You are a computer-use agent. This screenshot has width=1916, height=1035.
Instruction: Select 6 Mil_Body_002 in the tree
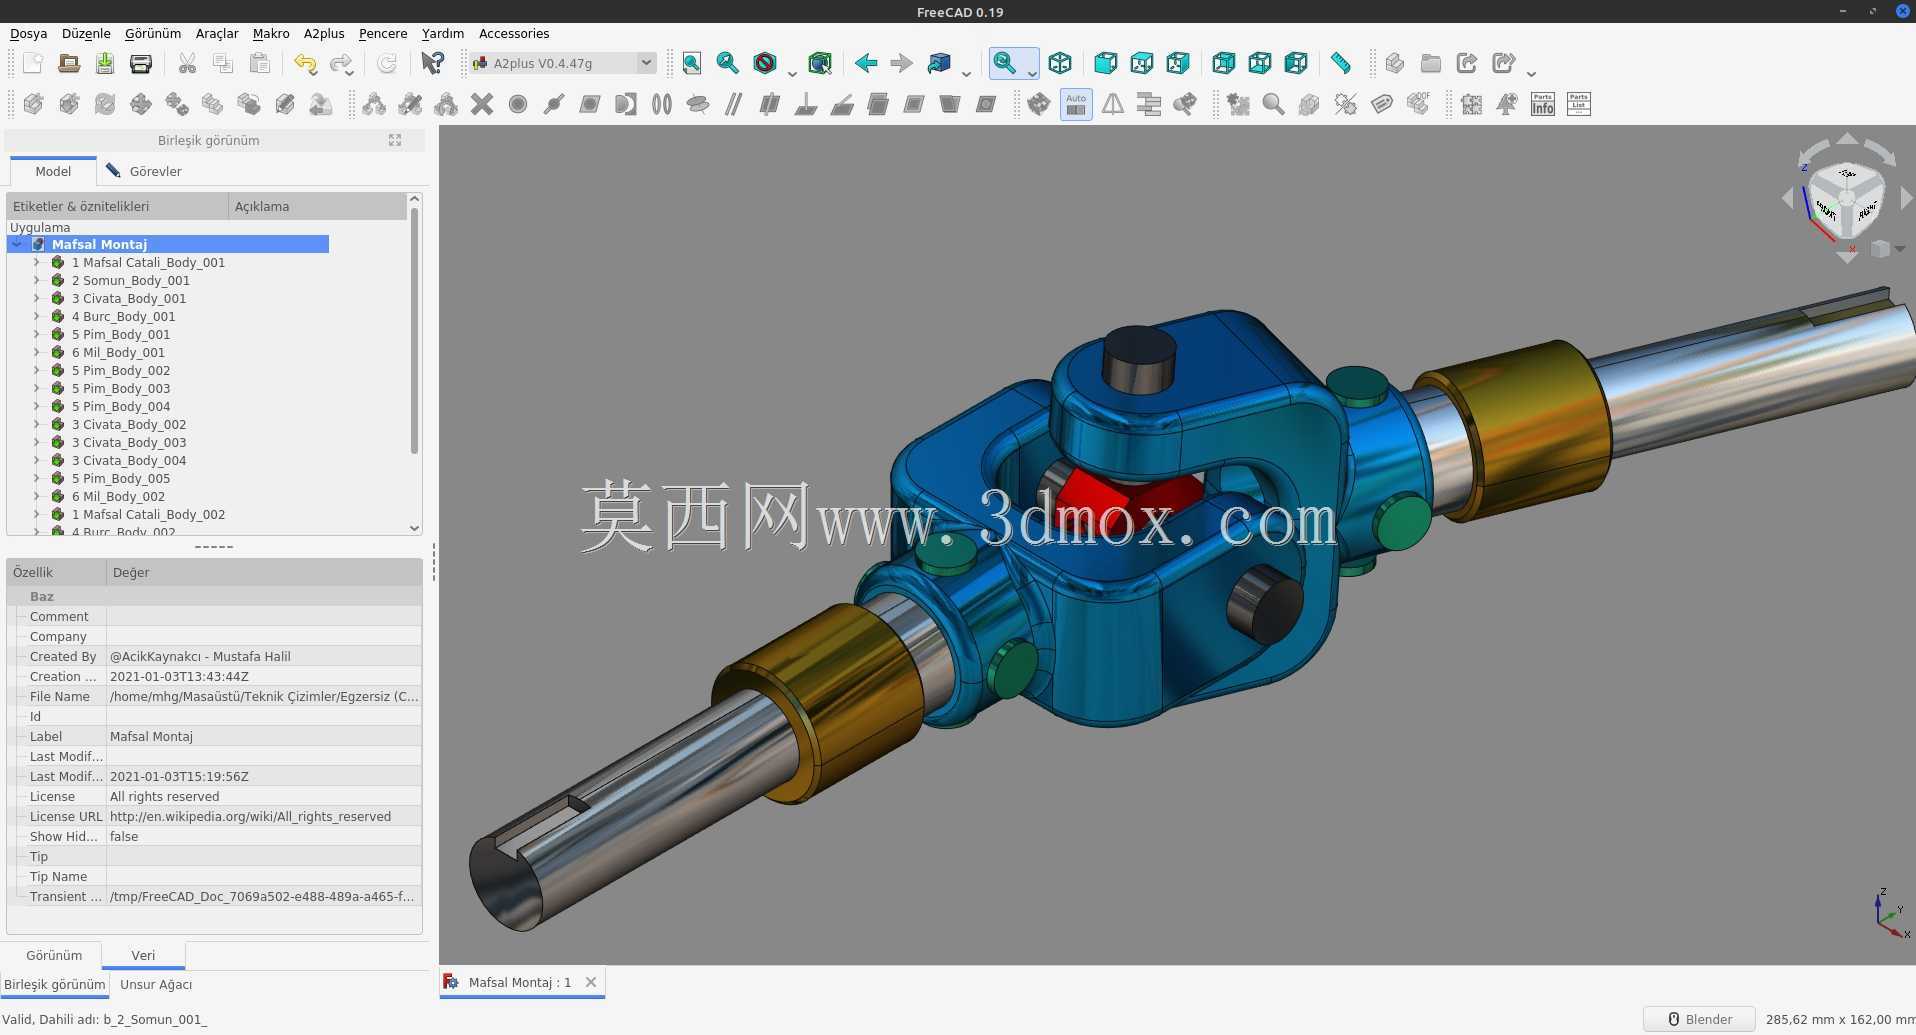click(x=118, y=496)
